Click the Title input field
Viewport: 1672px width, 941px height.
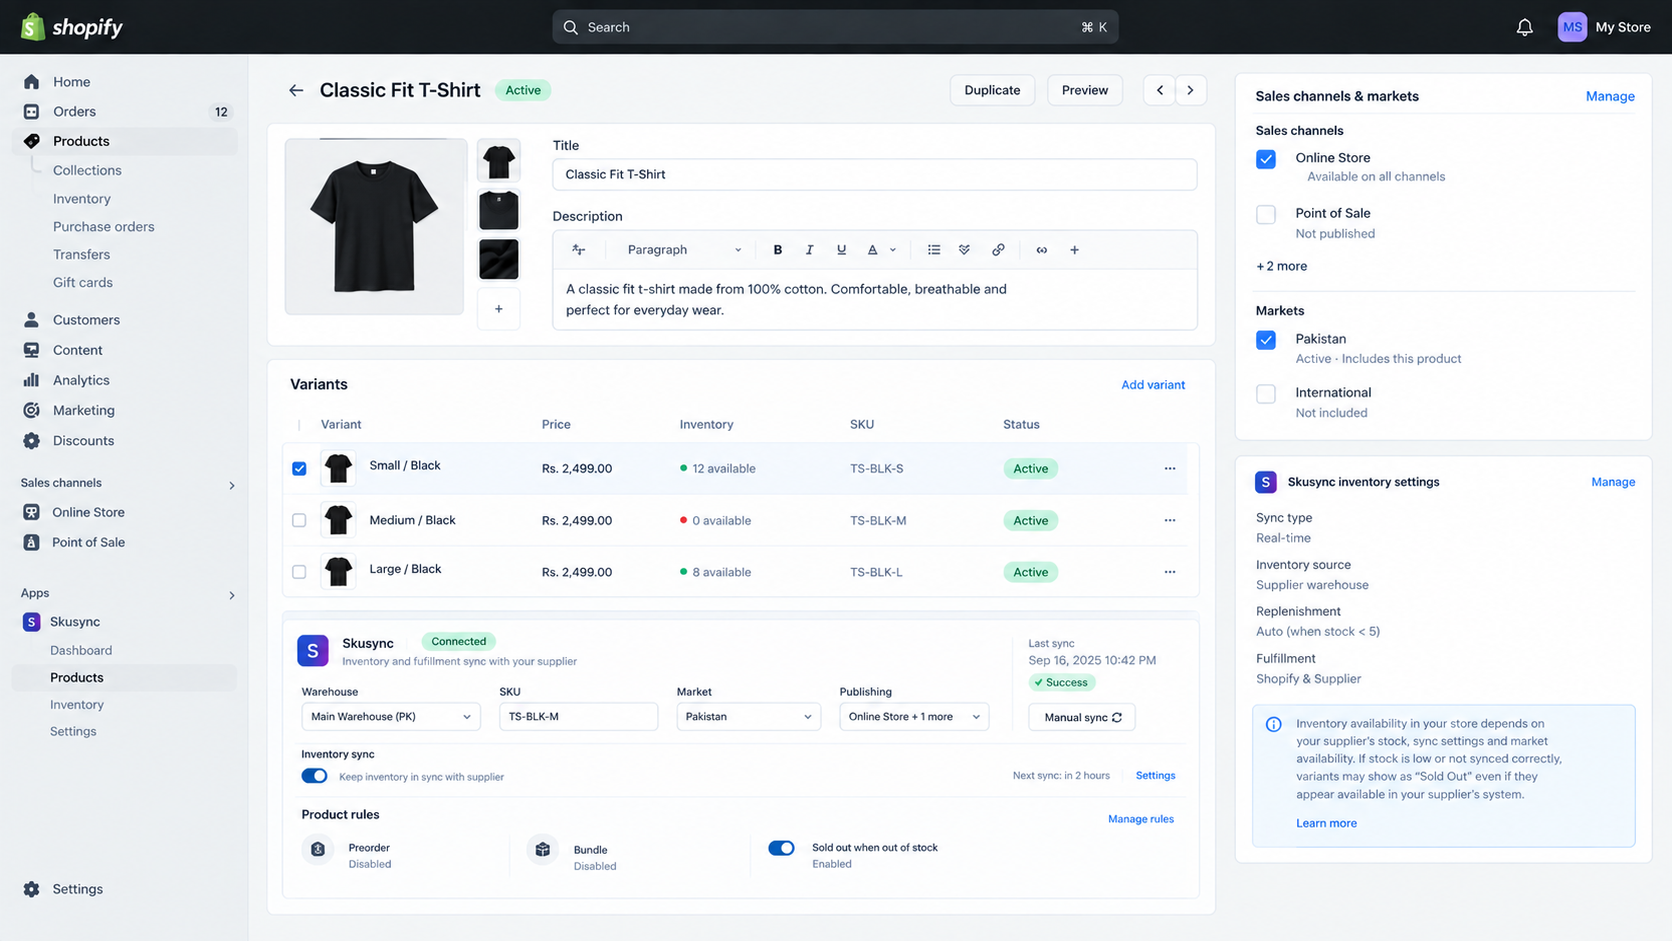pyautogui.click(x=875, y=174)
